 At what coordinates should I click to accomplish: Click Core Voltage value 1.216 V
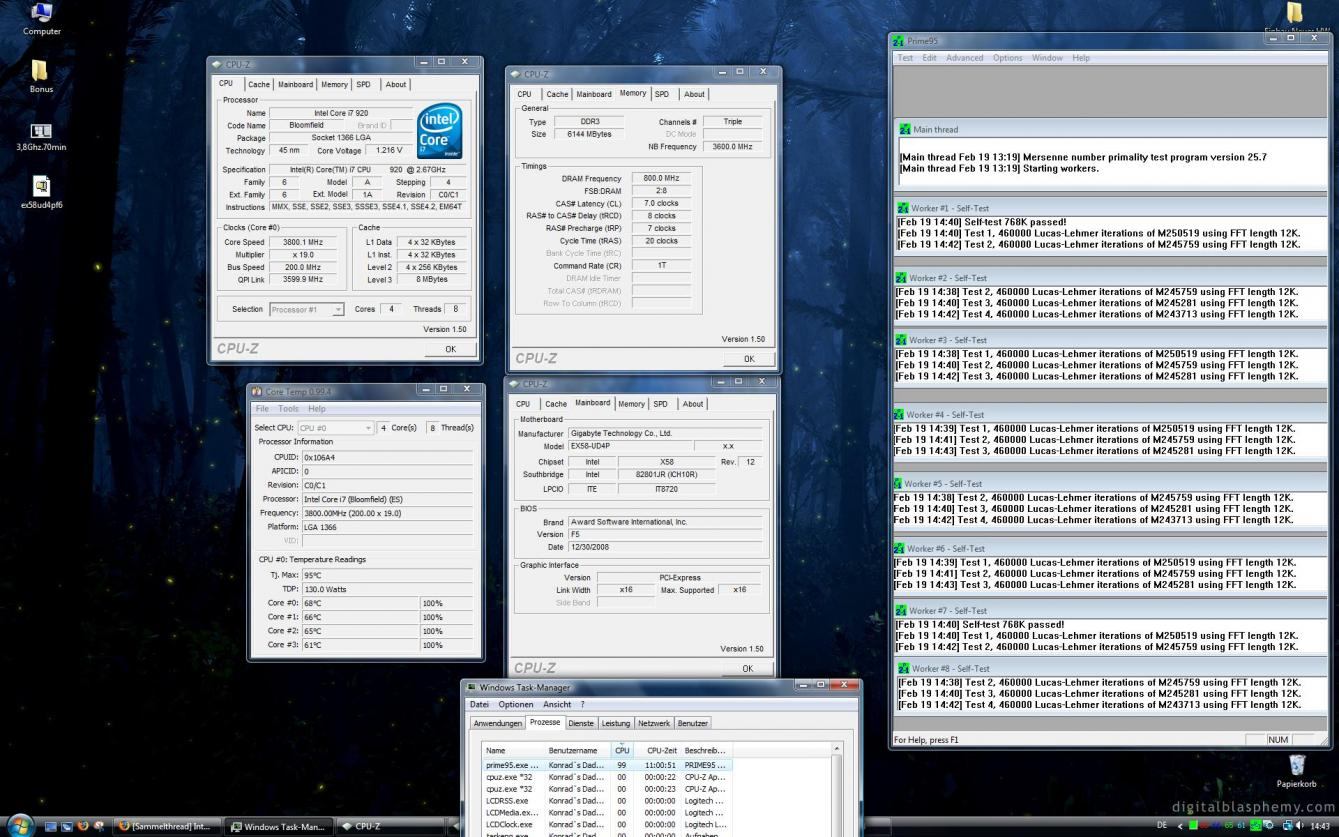(388, 150)
